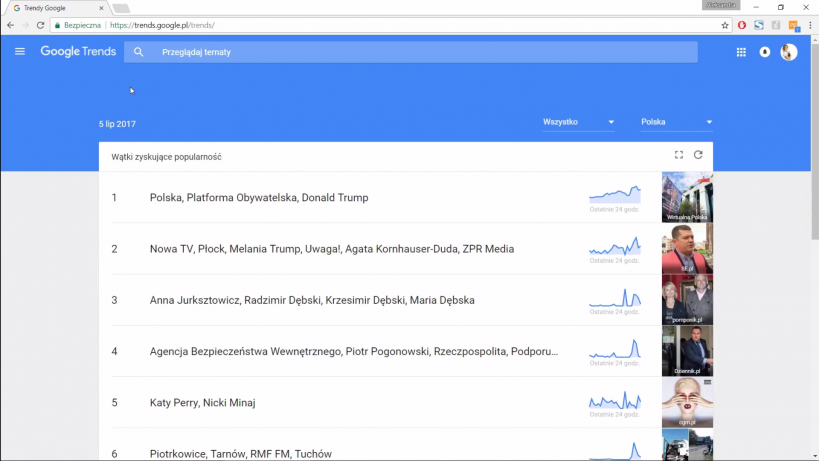The width and height of the screenshot is (819, 461).
Task: Open the cgm.pl Katy Perry thumbnail
Action: tap(687, 402)
